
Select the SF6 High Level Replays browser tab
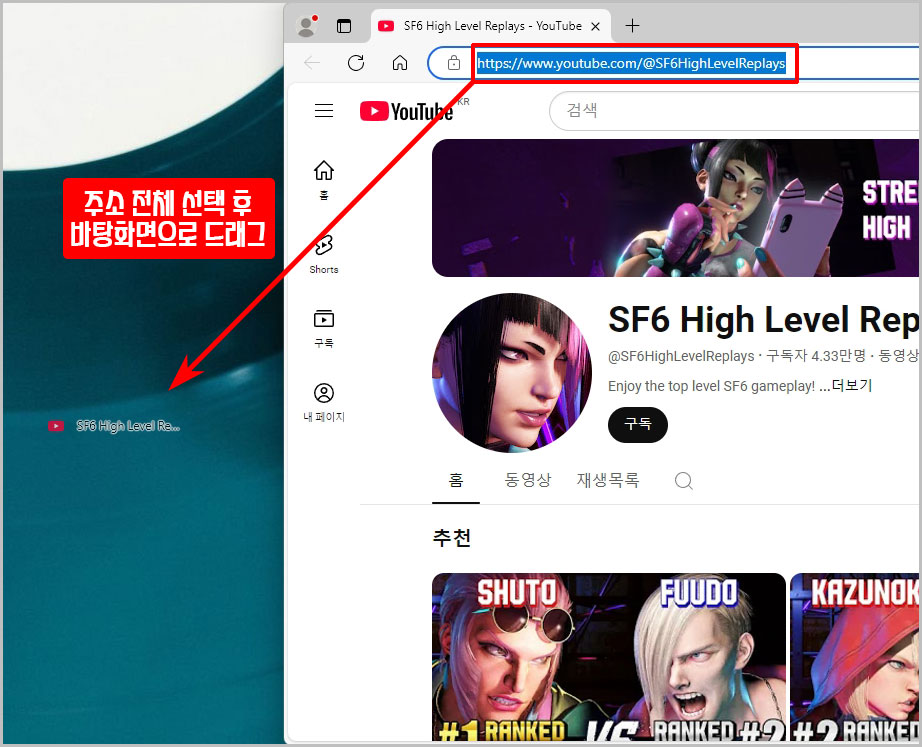point(491,26)
